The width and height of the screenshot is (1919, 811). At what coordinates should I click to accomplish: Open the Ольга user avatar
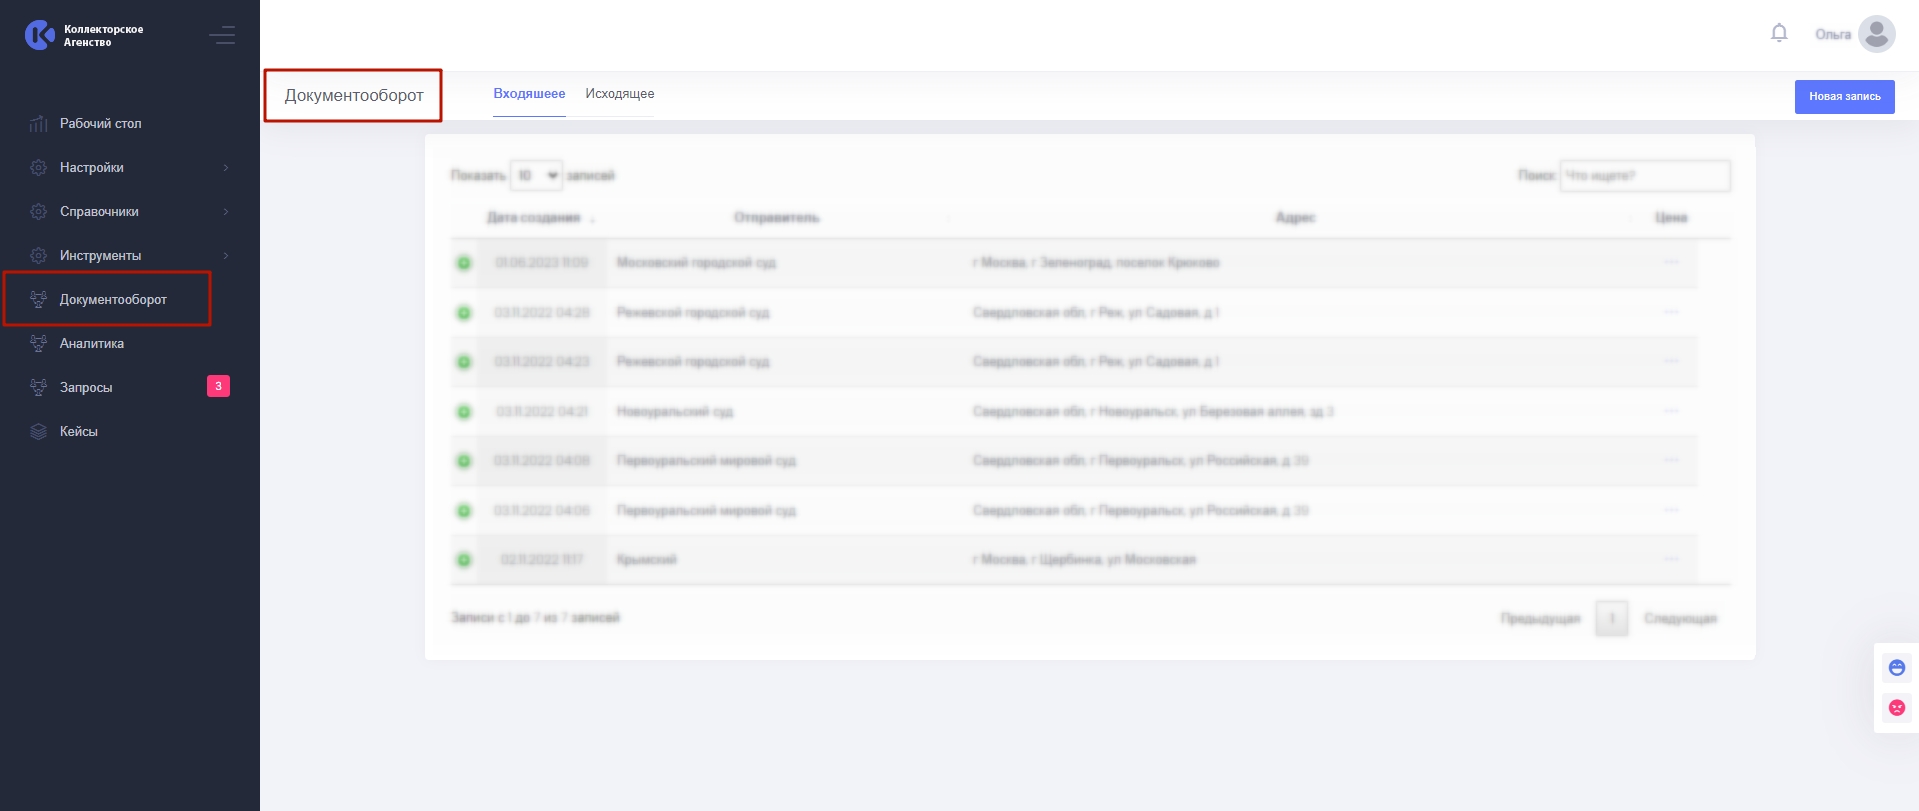(x=1876, y=34)
